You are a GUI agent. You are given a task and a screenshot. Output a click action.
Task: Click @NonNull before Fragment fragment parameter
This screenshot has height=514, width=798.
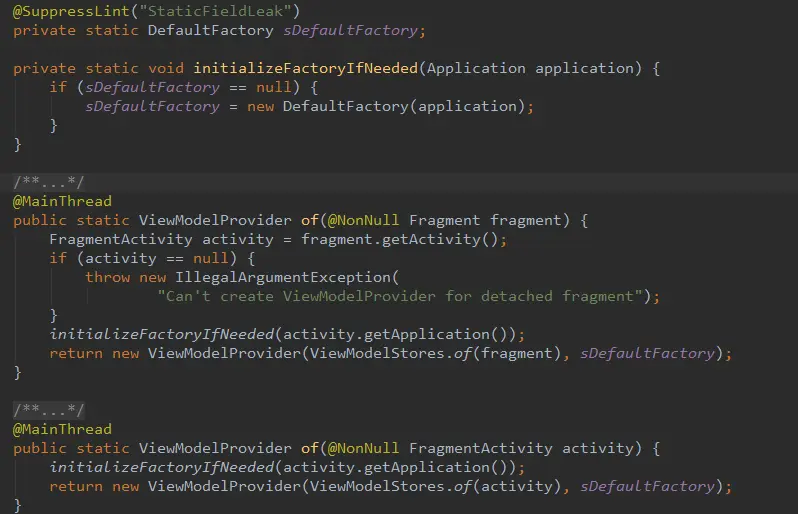click(x=363, y=220)
